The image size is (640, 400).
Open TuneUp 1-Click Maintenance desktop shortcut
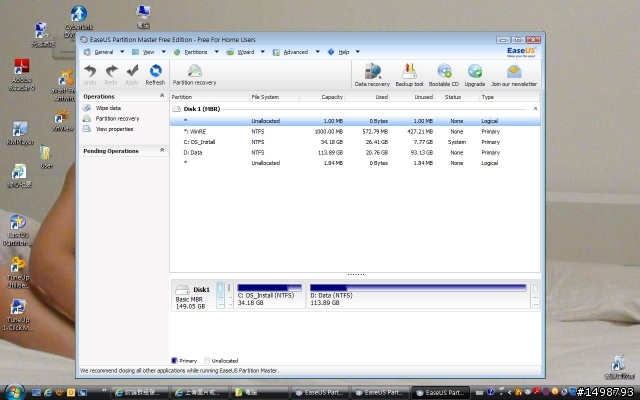click(x=18, y=315)
